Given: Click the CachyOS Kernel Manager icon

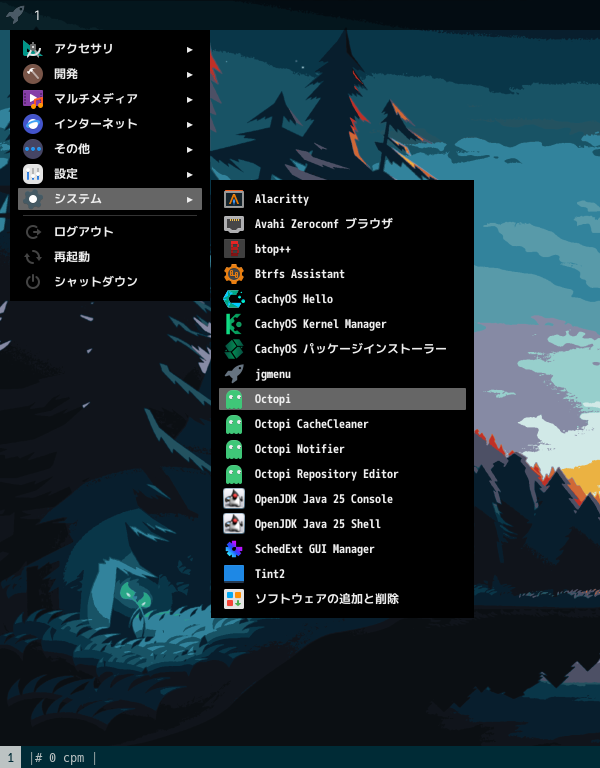Looking at the screenshot, I should pyautogui.click(x=234, y=324).
